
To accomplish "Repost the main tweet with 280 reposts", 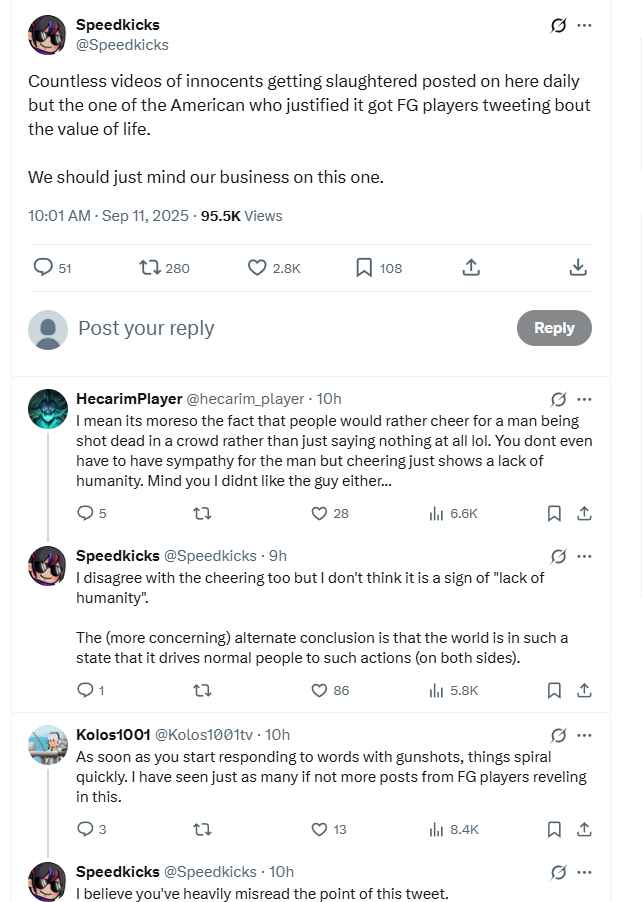I will pos(150,267).
